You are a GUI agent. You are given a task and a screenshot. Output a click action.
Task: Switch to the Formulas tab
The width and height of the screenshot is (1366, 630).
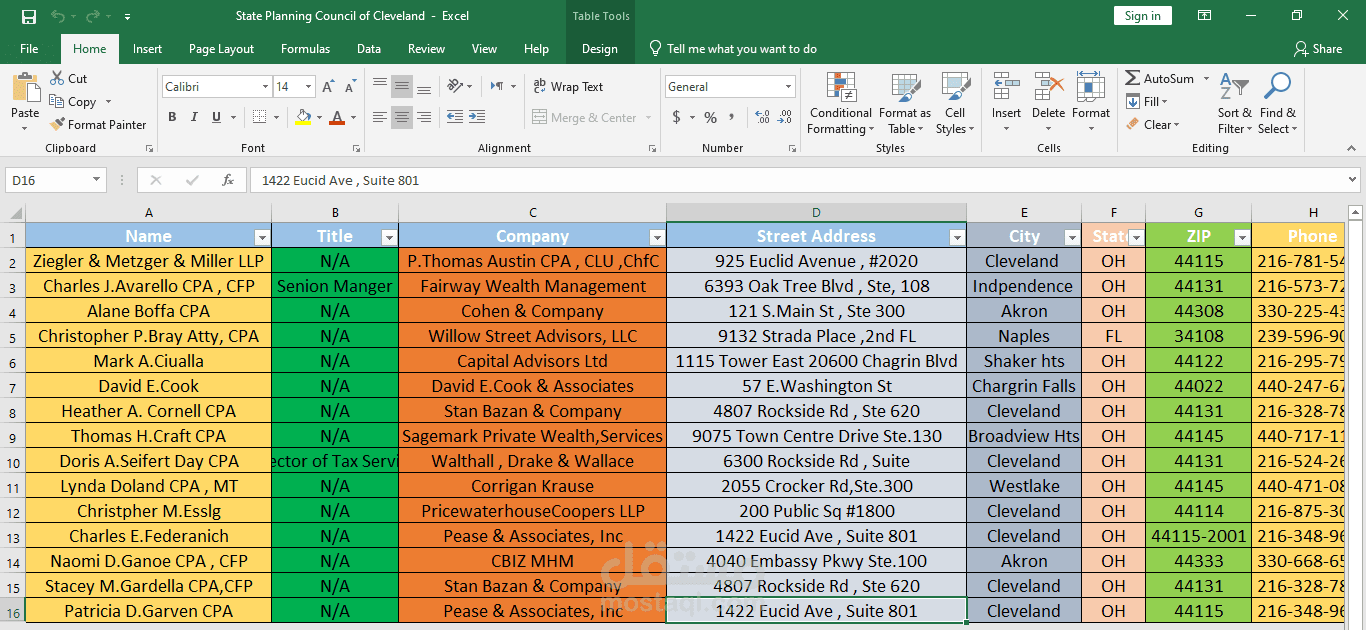[x=305, y=49]
